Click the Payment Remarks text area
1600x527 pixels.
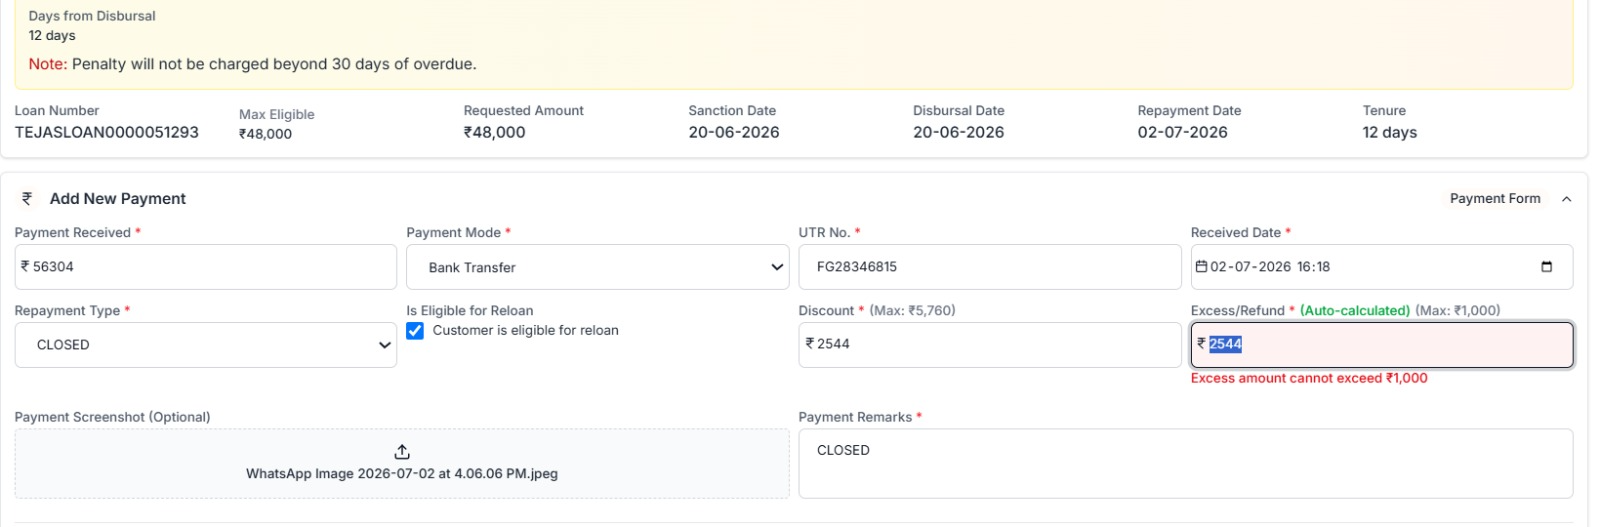coord(1185,463)
